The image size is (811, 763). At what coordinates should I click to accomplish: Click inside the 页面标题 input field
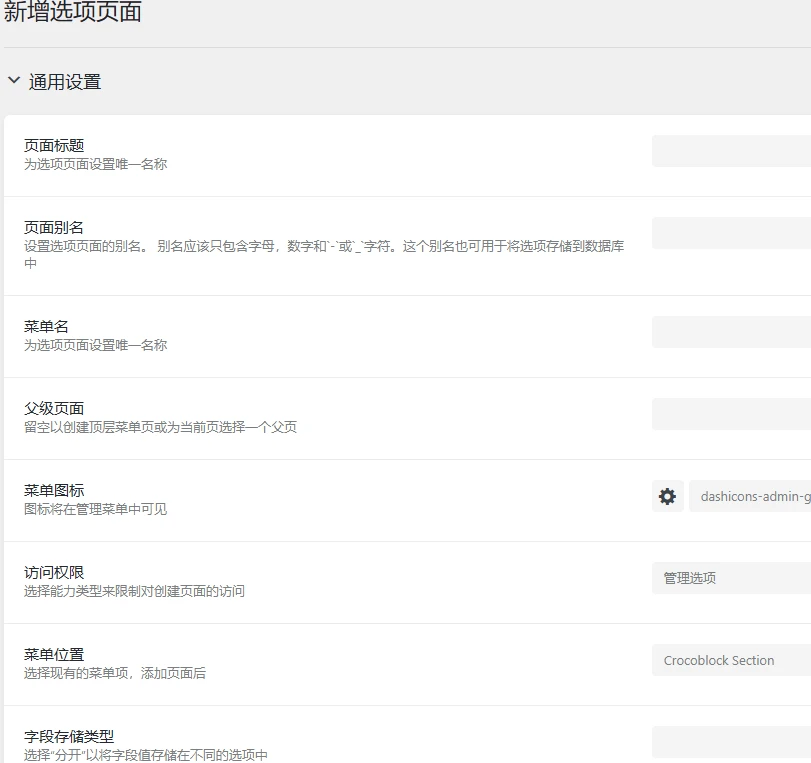tap(730, 151)
